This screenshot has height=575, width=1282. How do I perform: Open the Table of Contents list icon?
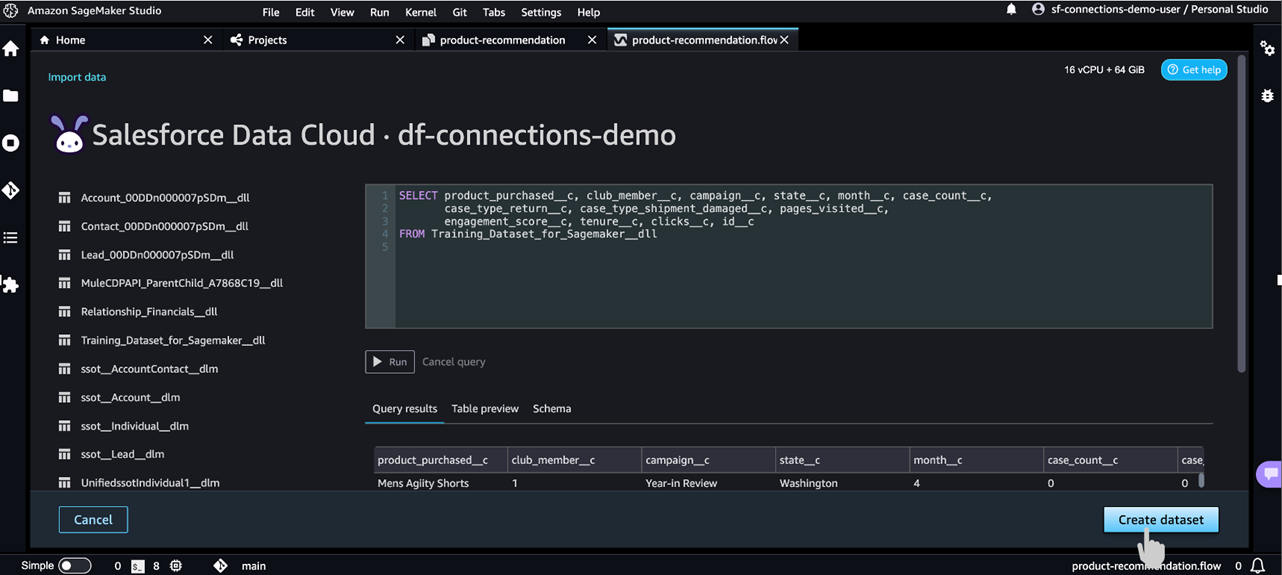tap(11, 238)
